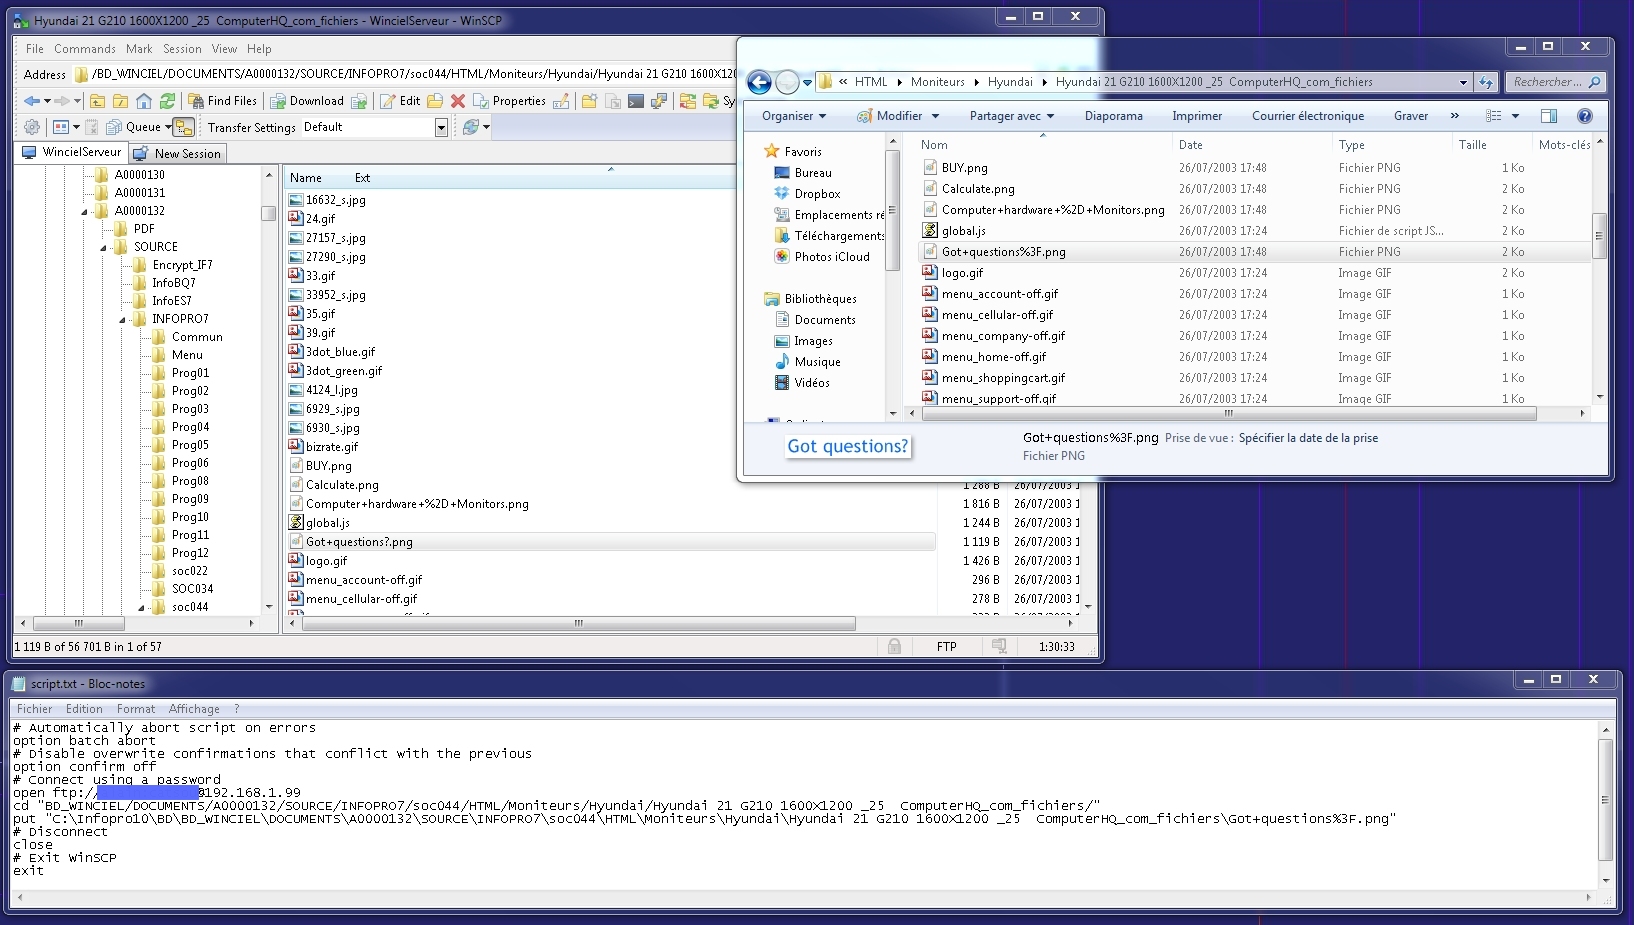The height and width of the screenshot is (925, 1634).
Task: Open the terminal console icon
Action: (636, 101)
